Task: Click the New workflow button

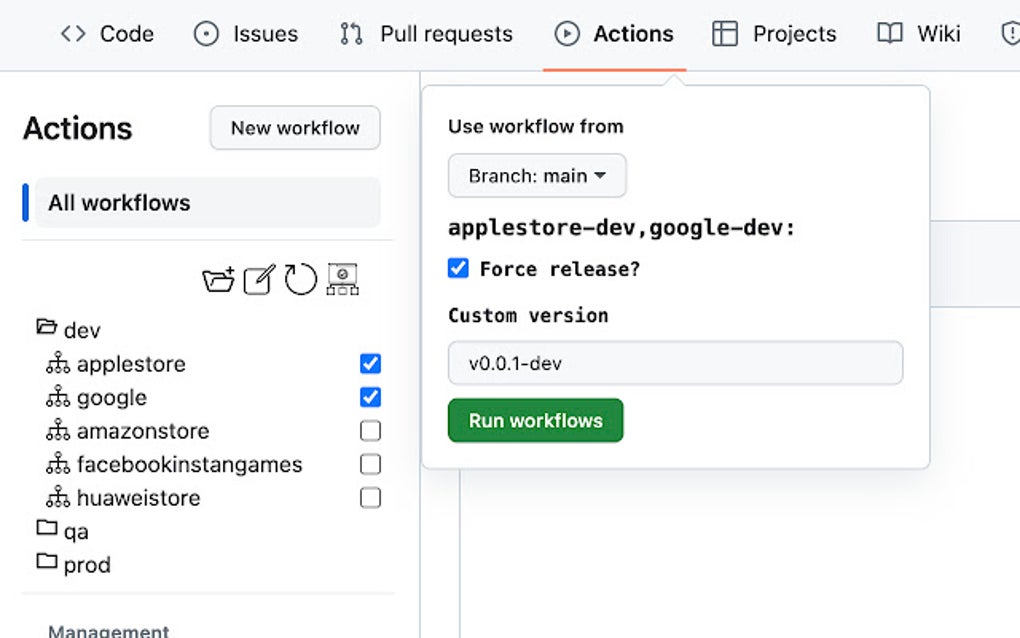Action: [x=295, y=128]
